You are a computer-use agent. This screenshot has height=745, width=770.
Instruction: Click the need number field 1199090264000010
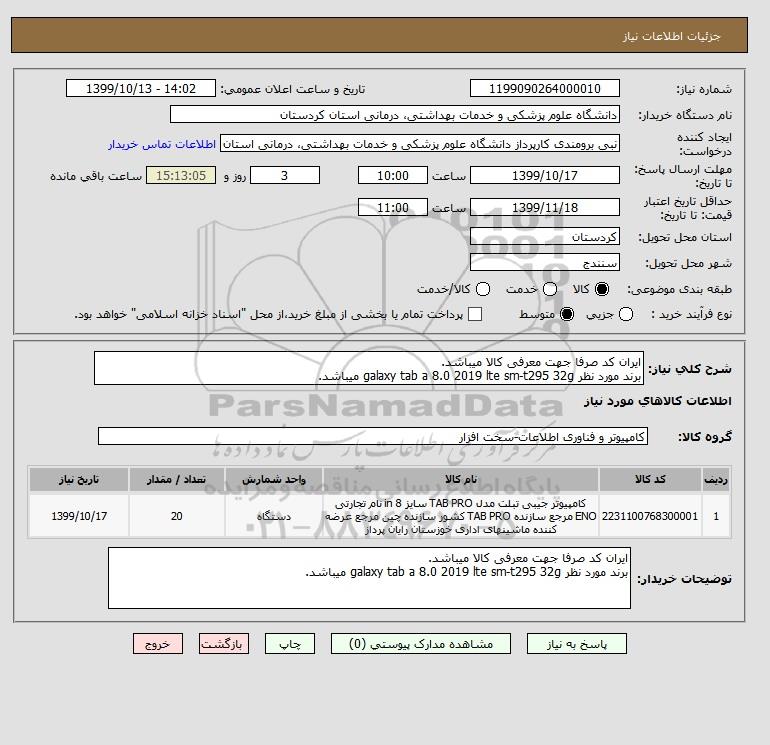[x=545, y=88]
